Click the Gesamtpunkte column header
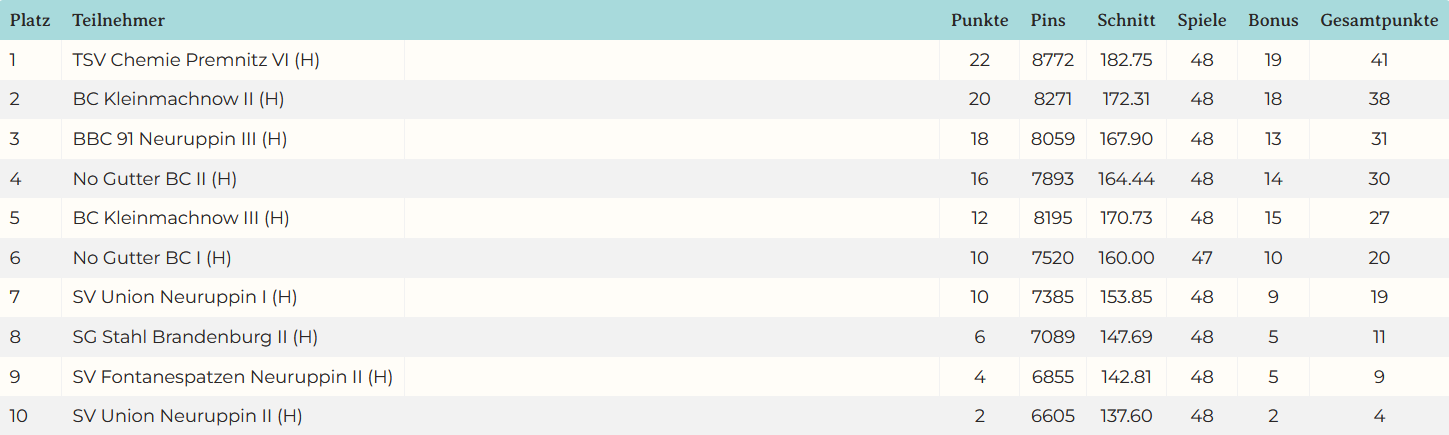 pyautogui.click(x=1379, y=20)
